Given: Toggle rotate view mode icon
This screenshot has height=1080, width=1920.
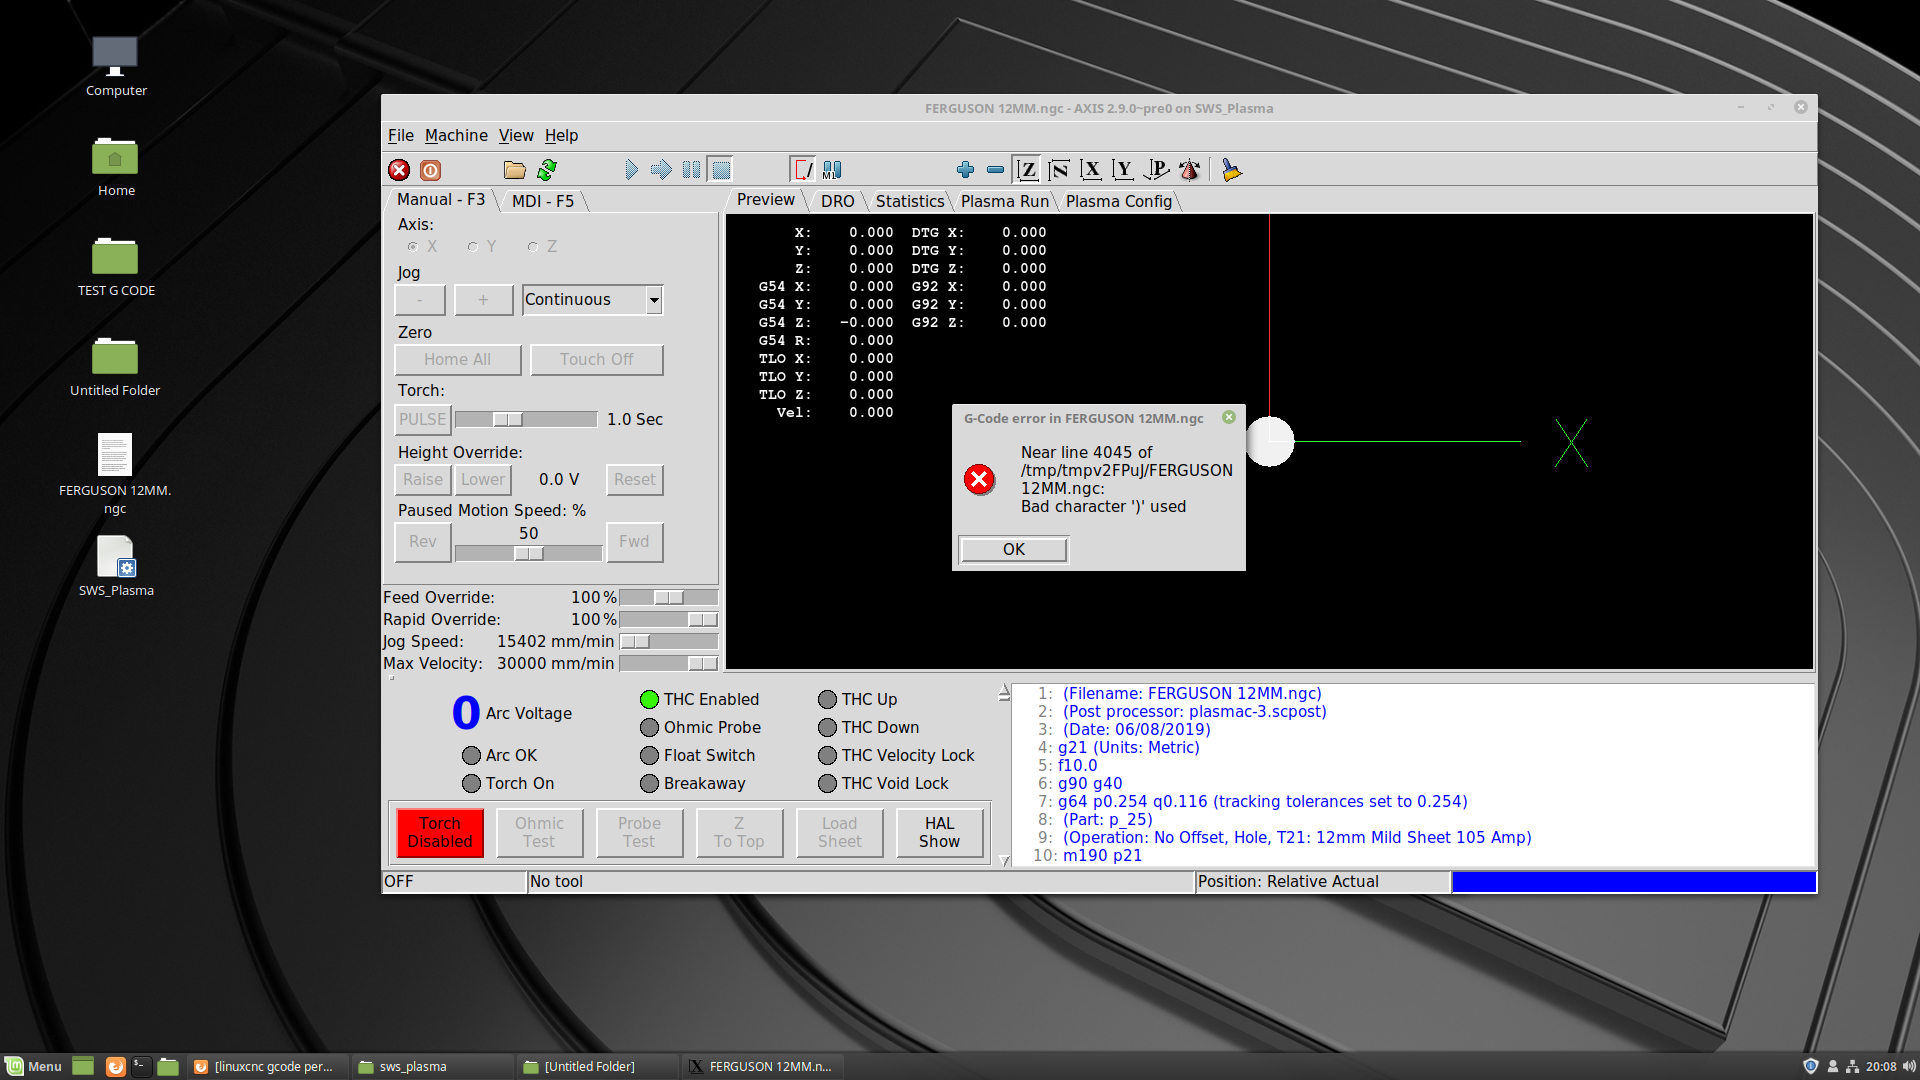Looking at the screenshot, I should 1189,170.
